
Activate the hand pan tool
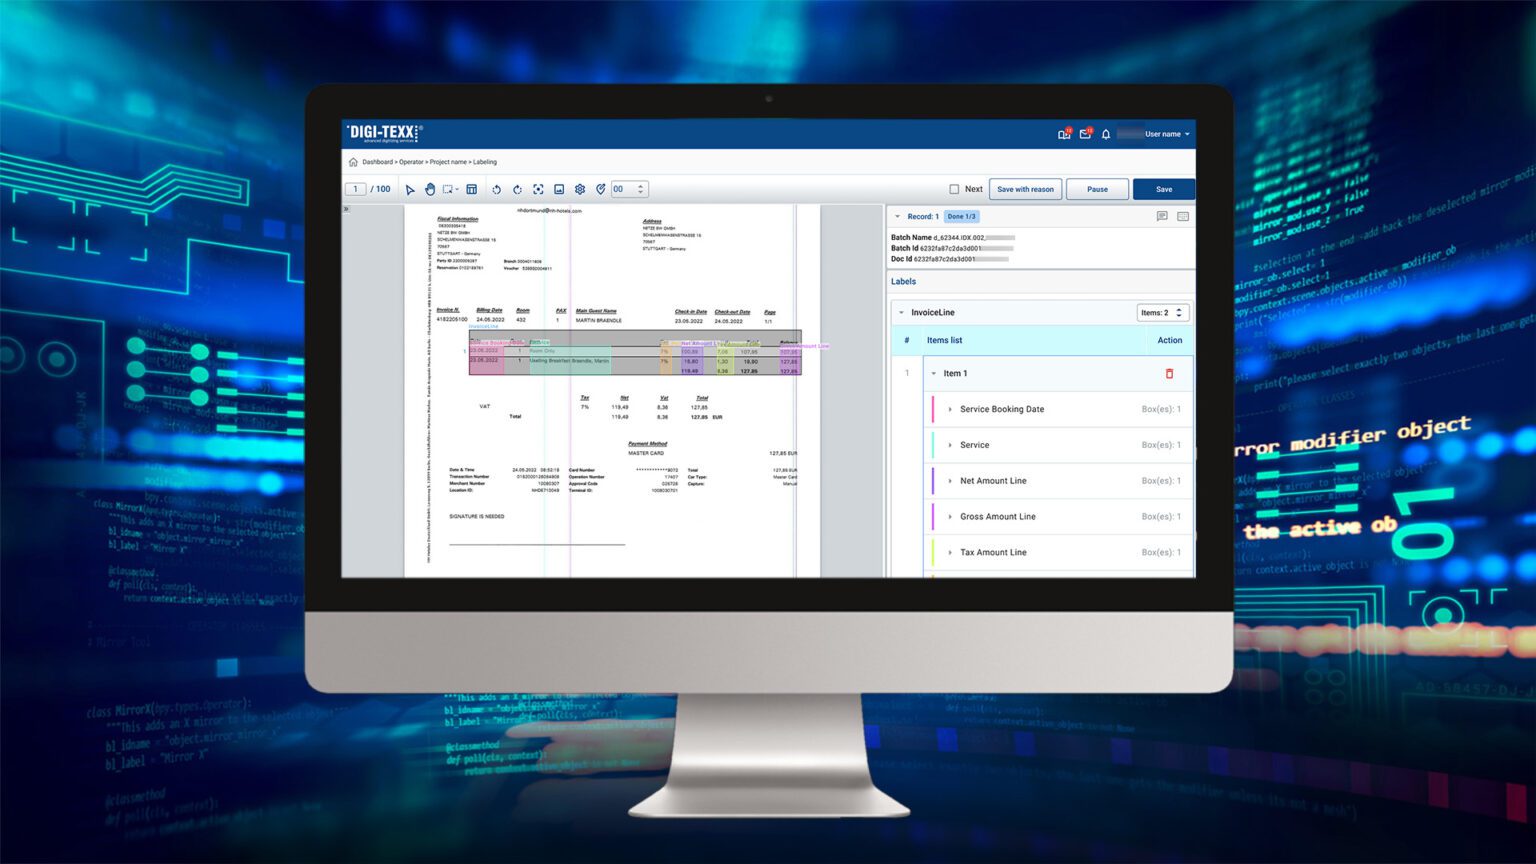click(430, 189)
